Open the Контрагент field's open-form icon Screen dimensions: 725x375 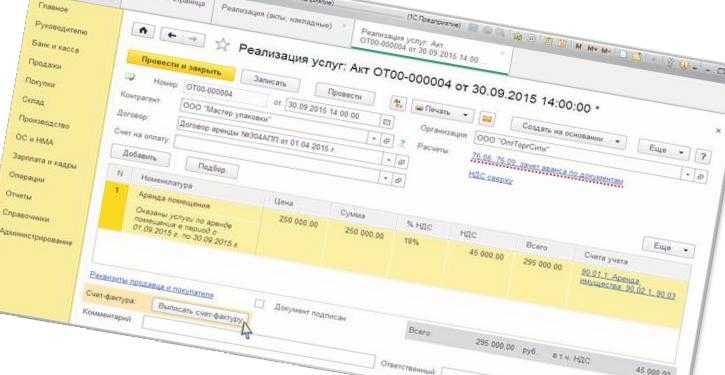(x=387, y=140)
